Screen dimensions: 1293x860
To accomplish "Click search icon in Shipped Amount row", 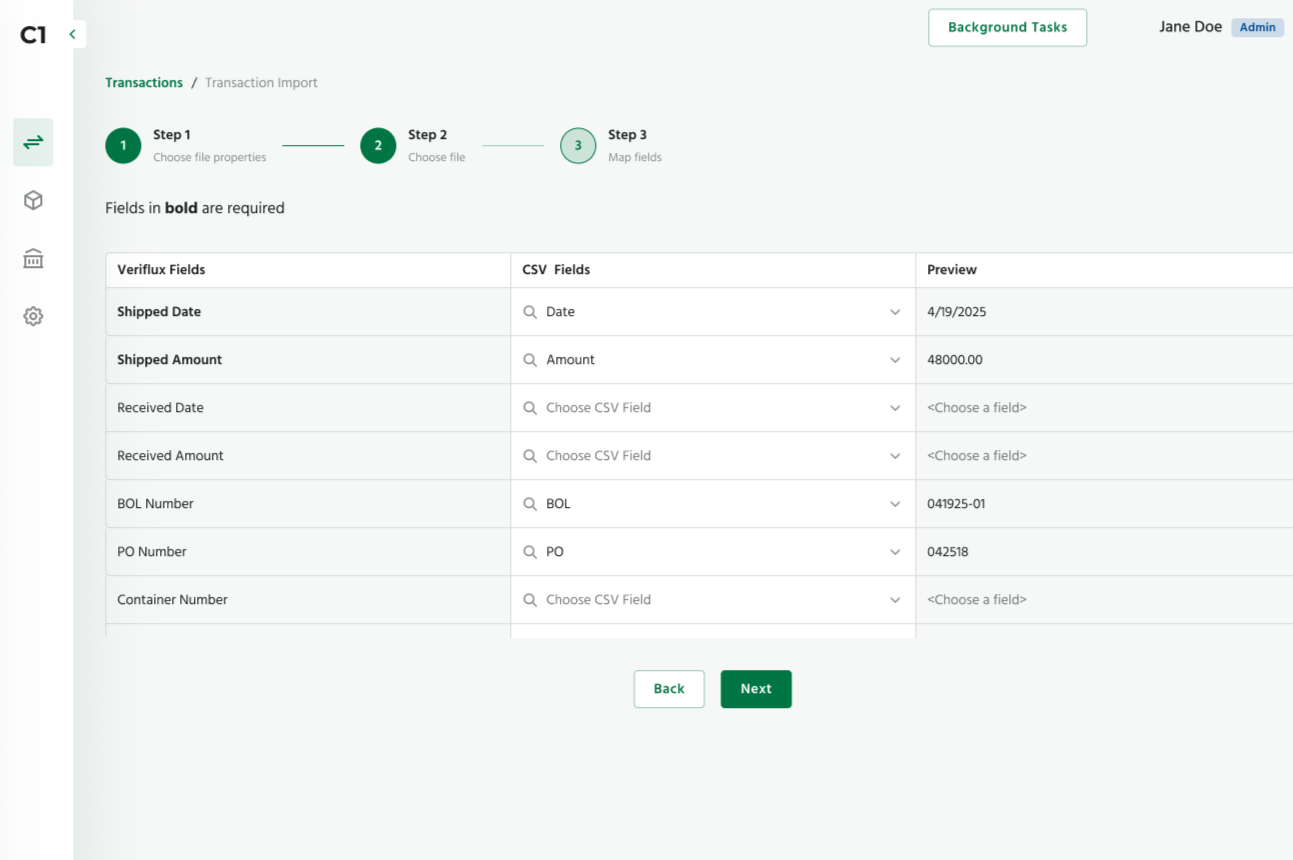I will [530, 360].
